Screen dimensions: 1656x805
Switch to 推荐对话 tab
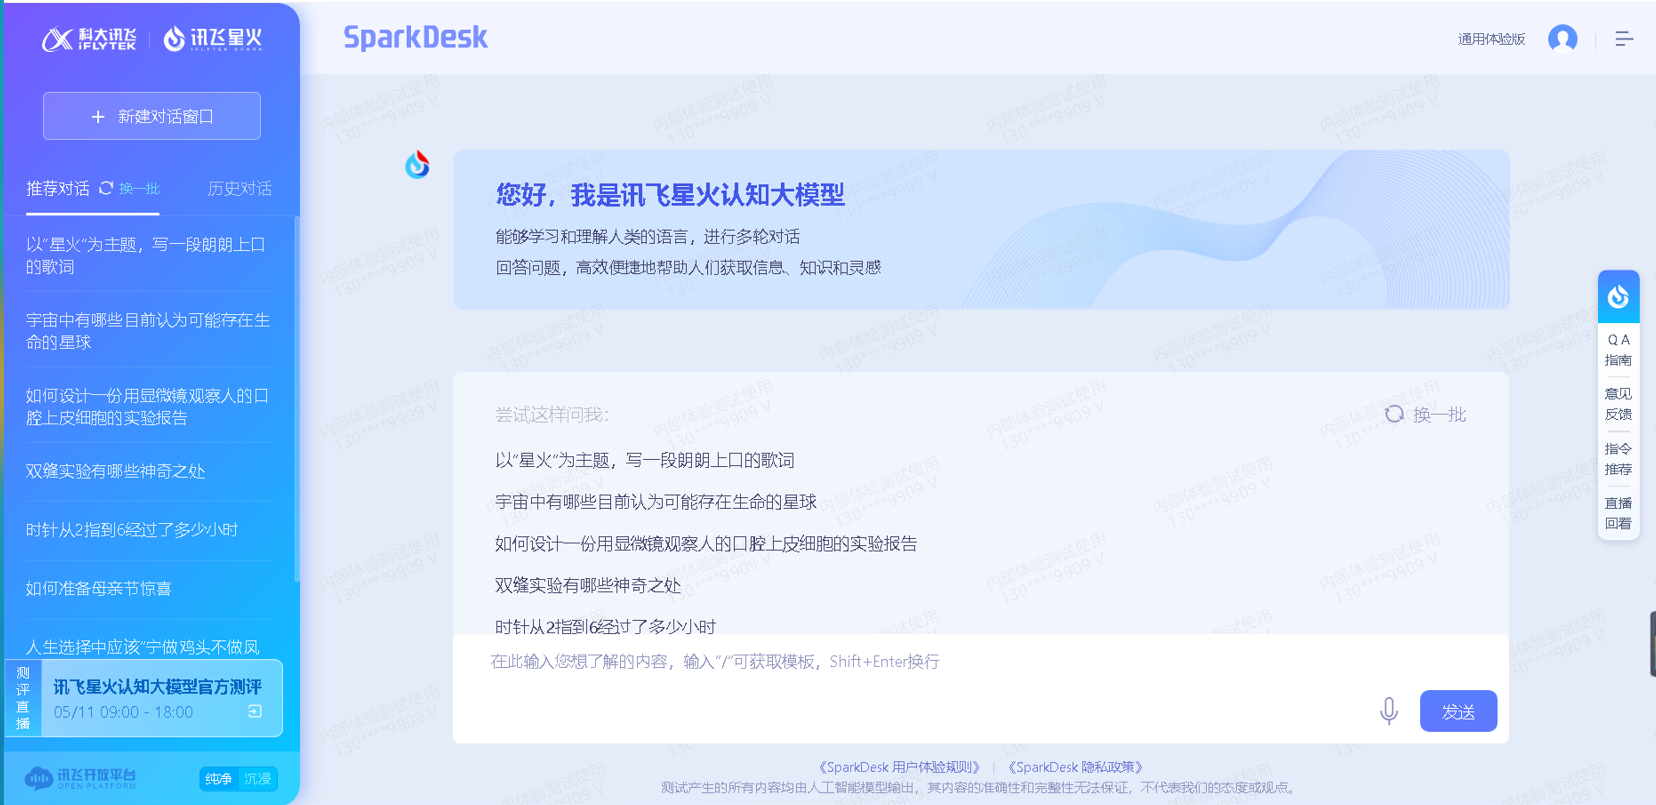57,188
